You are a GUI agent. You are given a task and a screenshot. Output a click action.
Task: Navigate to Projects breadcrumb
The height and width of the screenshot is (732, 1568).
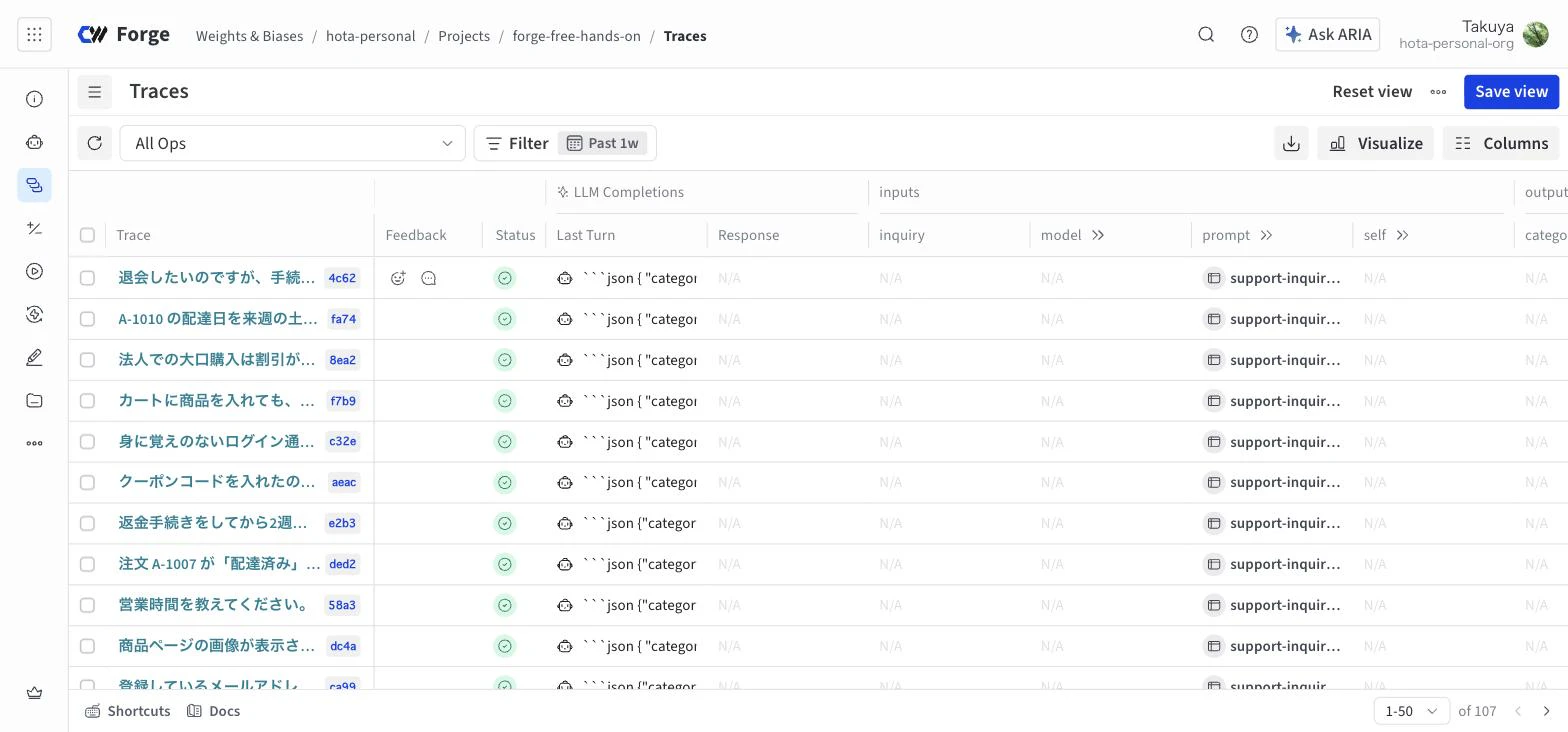(464, 36)
